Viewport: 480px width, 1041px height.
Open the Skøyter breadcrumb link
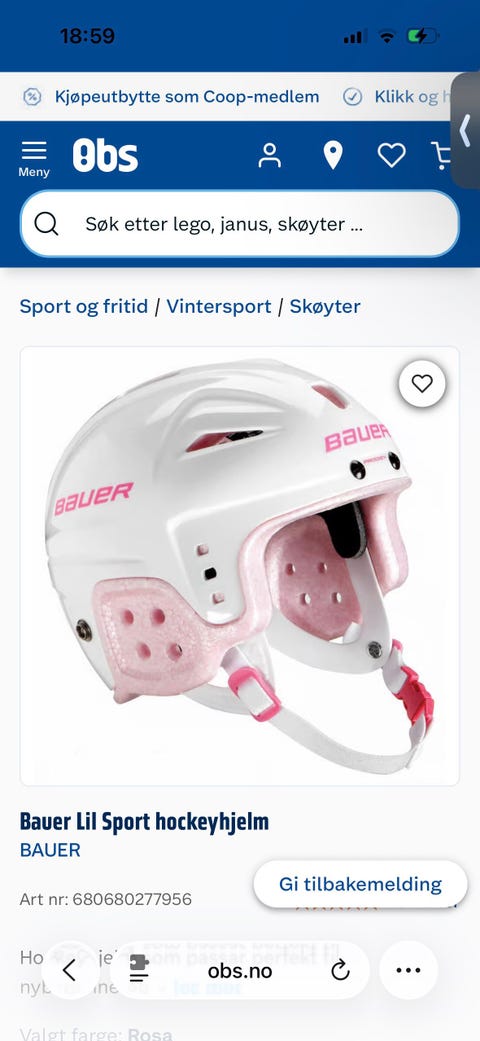tap(325, 307)
